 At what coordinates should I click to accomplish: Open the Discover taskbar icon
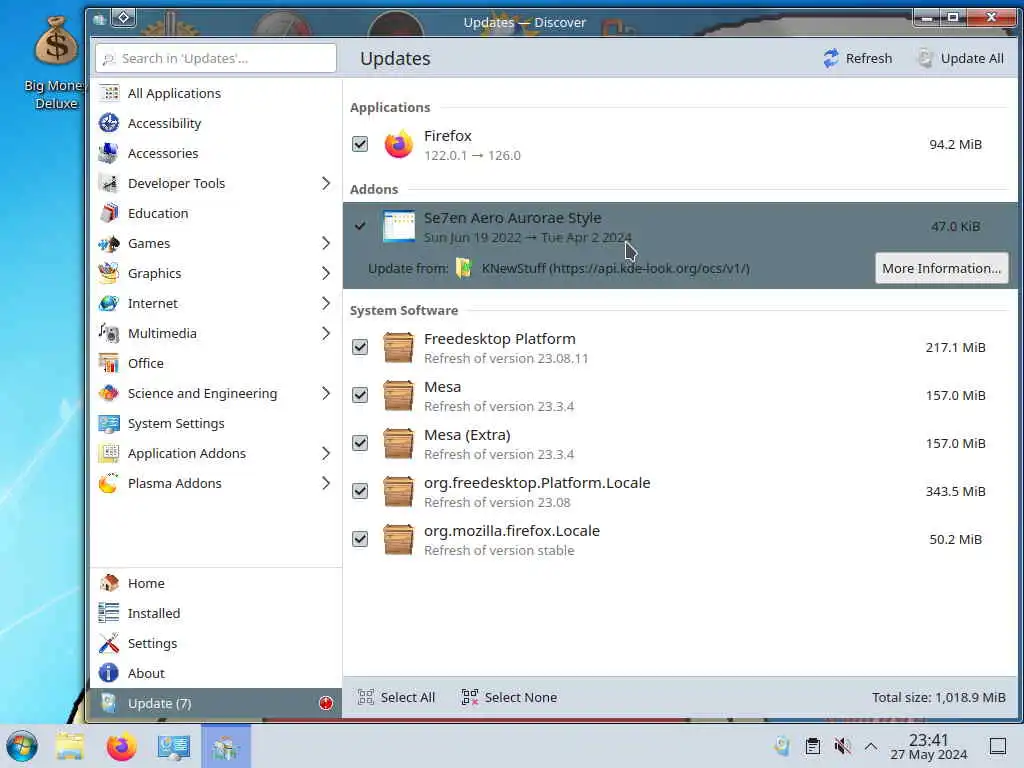[x=225, y=746]
